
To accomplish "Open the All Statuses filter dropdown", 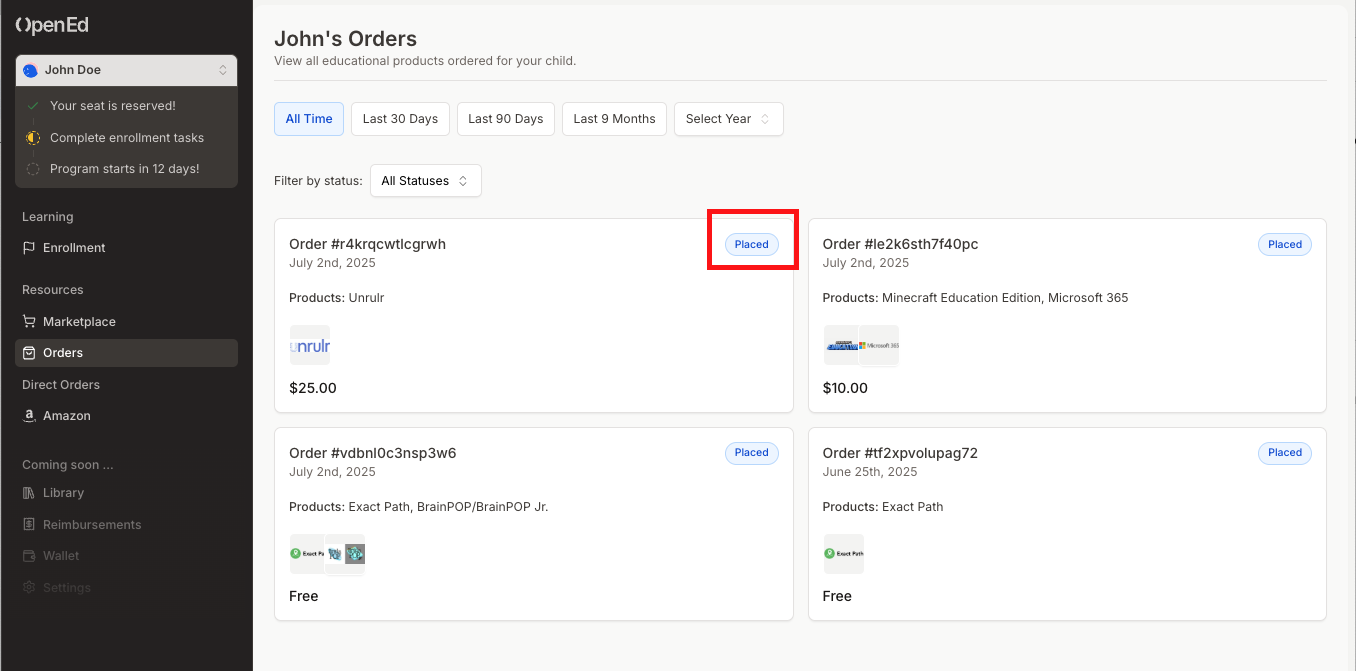I will [425, 181].
